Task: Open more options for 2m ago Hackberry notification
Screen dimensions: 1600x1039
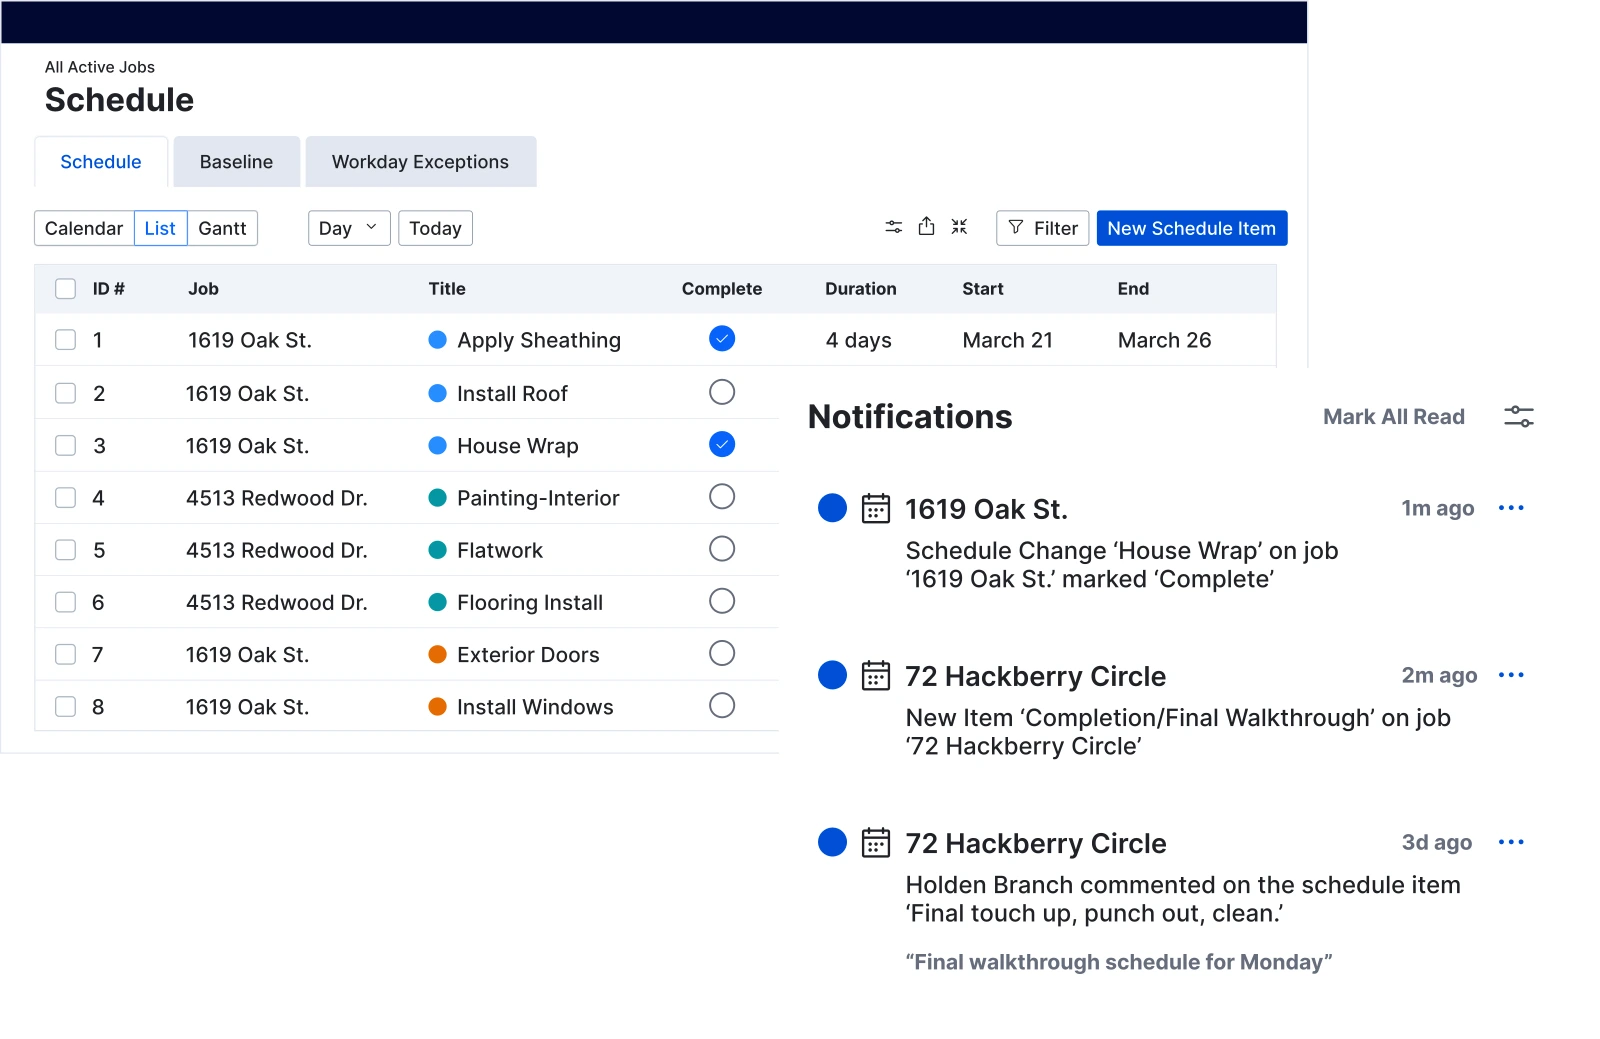Action: point(1511,675)
